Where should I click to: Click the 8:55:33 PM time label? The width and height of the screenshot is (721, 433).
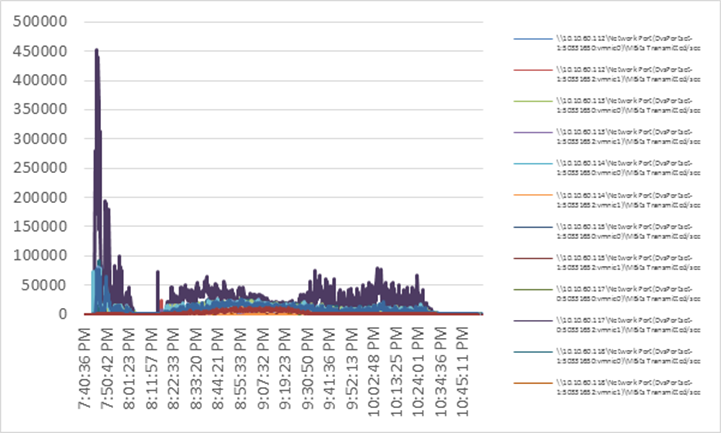tap(240, 368)
